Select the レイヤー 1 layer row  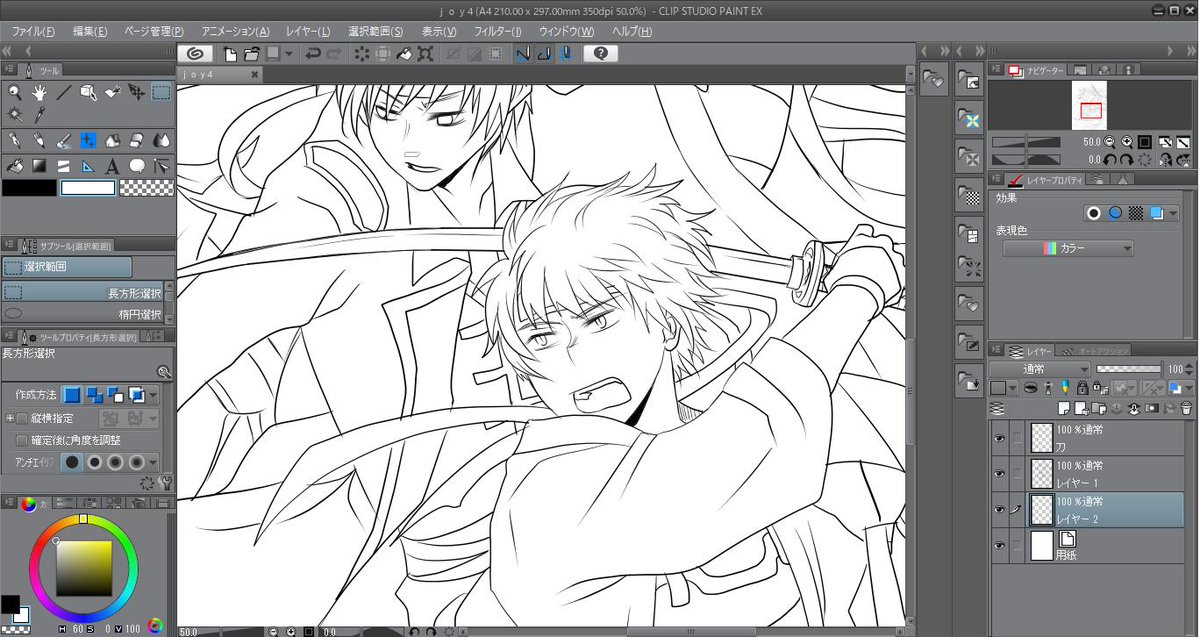coord(1106,473)
